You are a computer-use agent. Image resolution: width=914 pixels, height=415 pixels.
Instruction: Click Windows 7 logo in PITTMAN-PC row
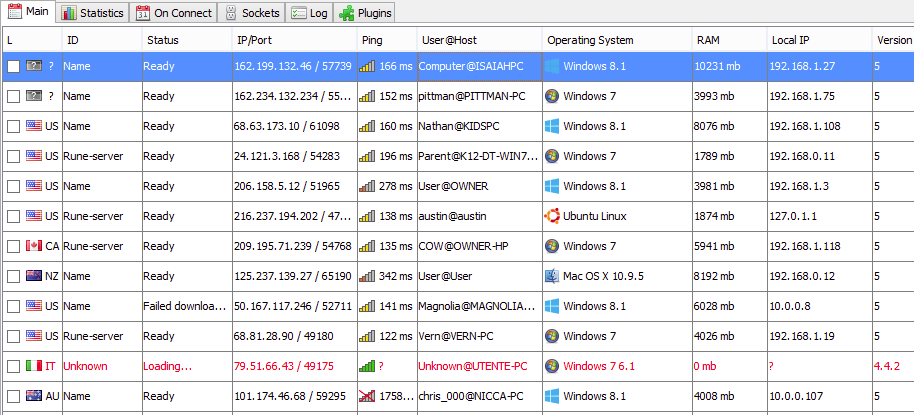pos(551,96)
